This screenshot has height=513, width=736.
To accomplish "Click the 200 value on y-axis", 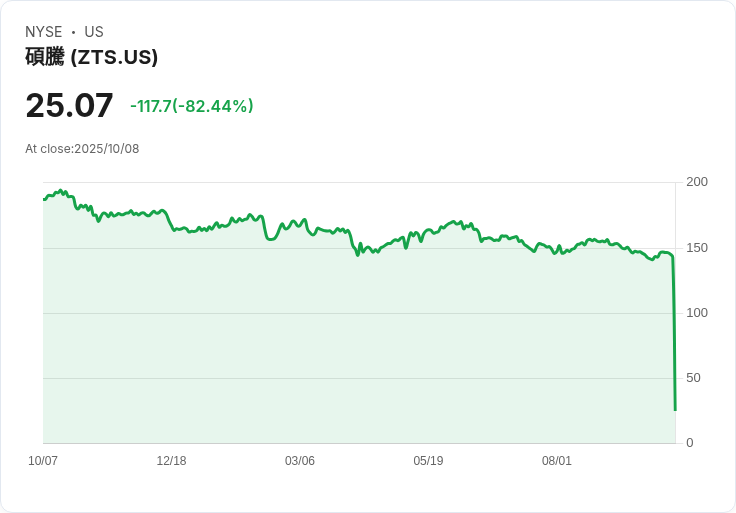I will [x=697, y=182].
